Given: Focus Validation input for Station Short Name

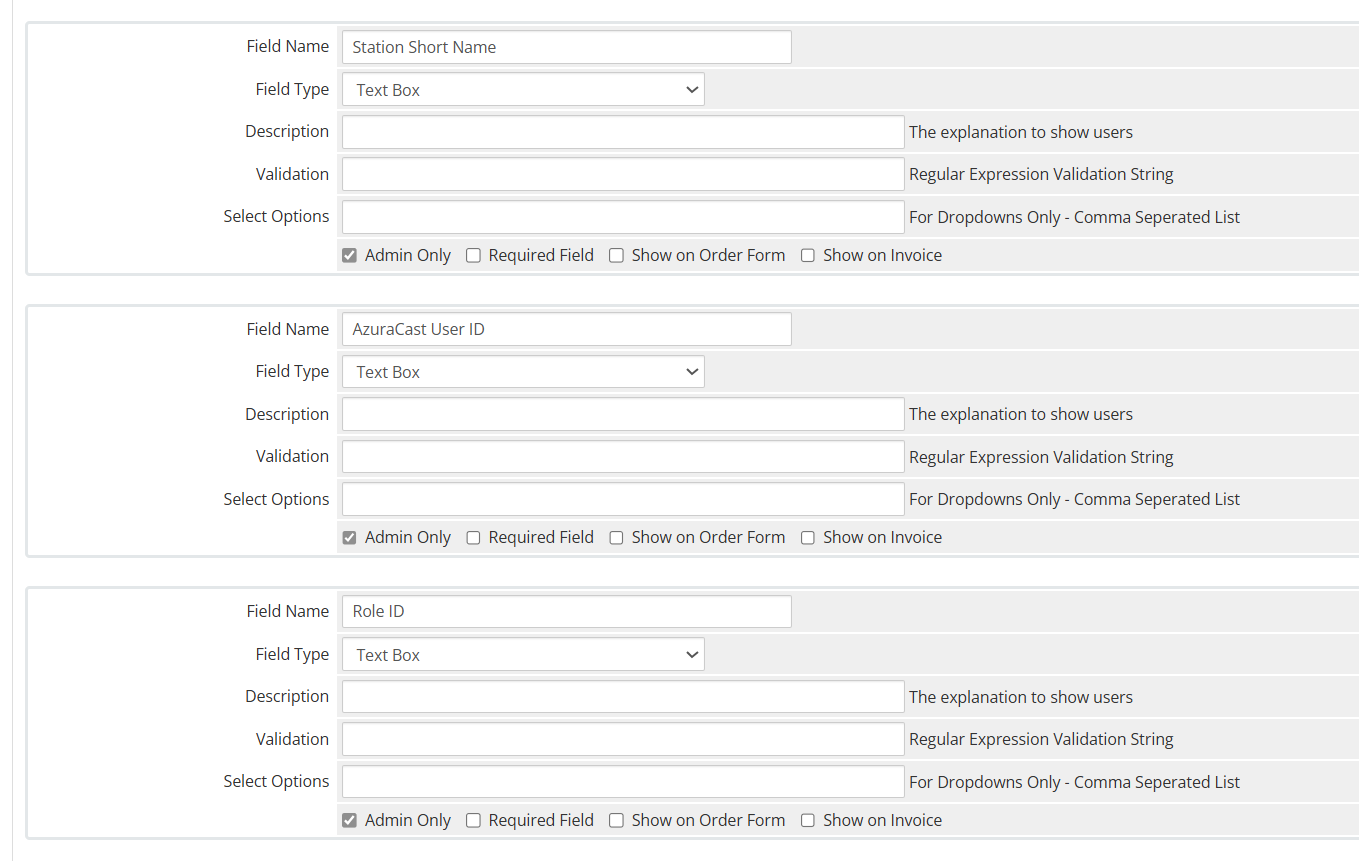Looking at the screenshot, I should coord(622,174).
